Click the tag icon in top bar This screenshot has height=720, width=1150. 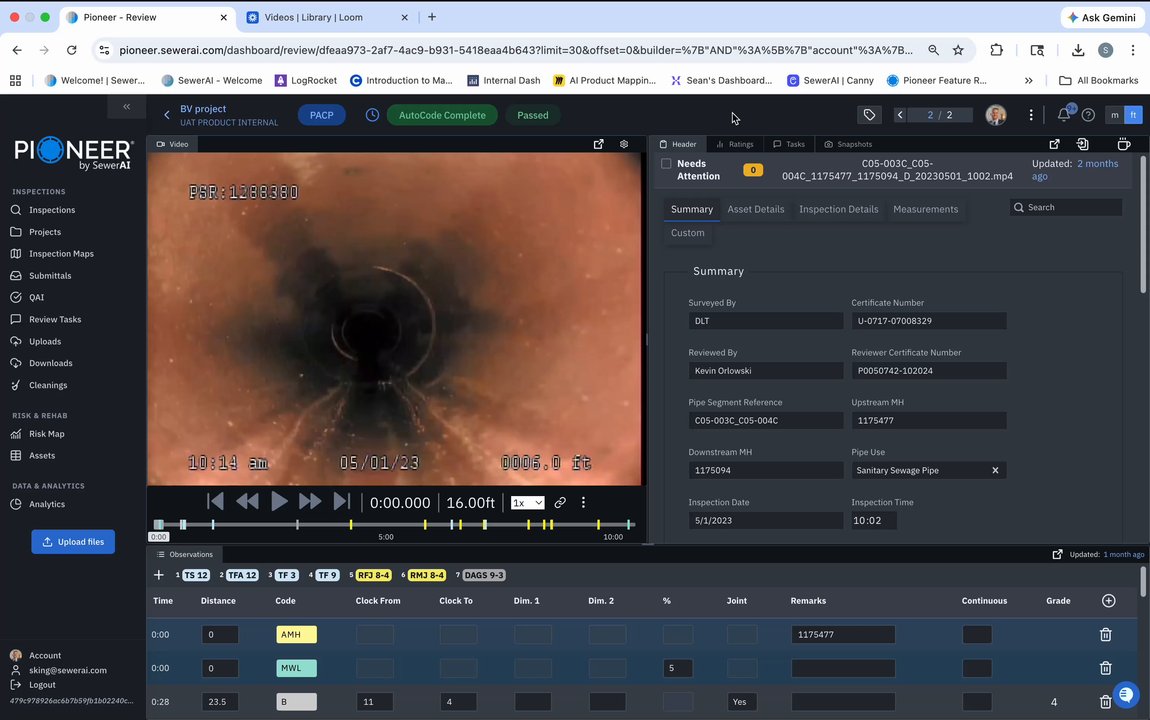[869, 115]
